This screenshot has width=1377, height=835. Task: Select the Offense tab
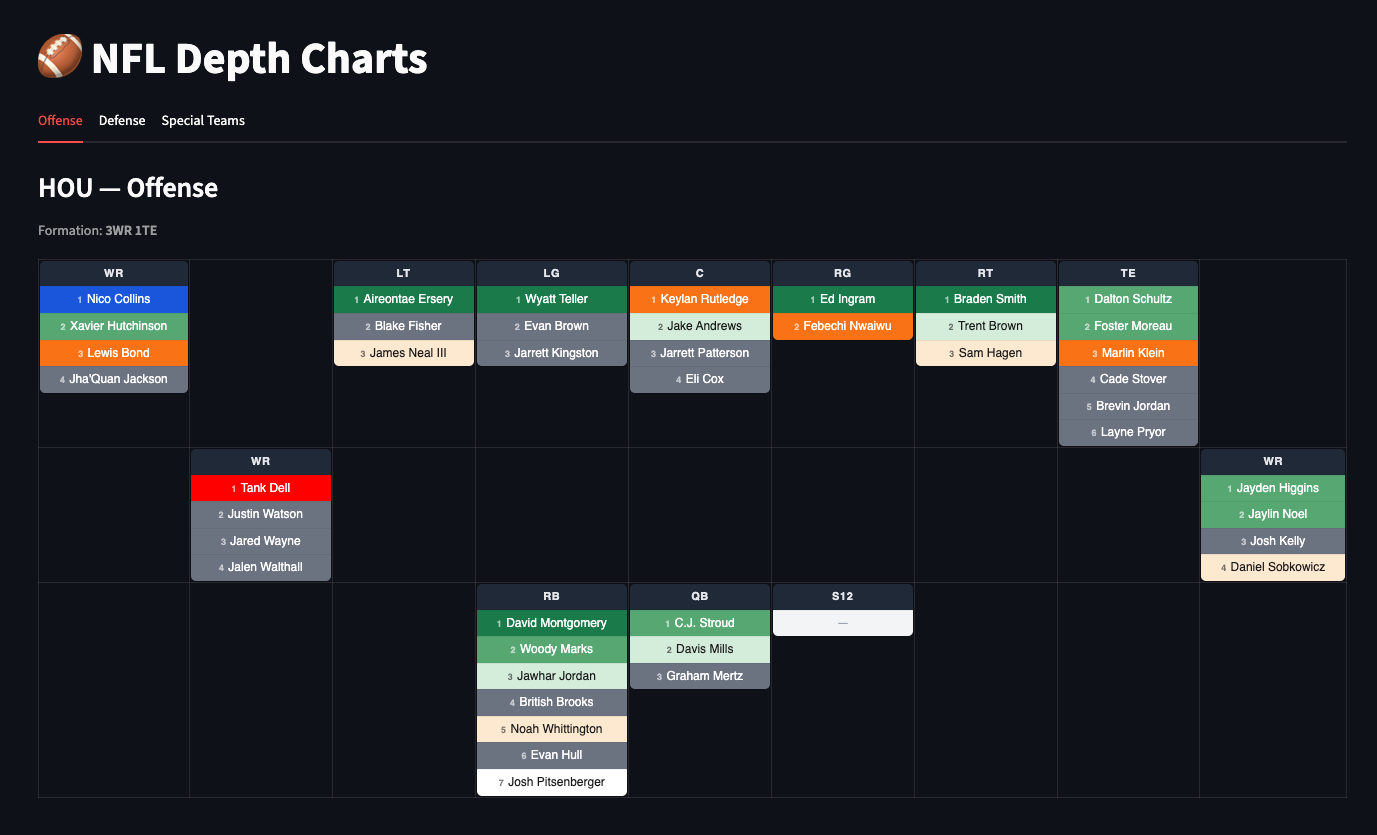point(60,120)
